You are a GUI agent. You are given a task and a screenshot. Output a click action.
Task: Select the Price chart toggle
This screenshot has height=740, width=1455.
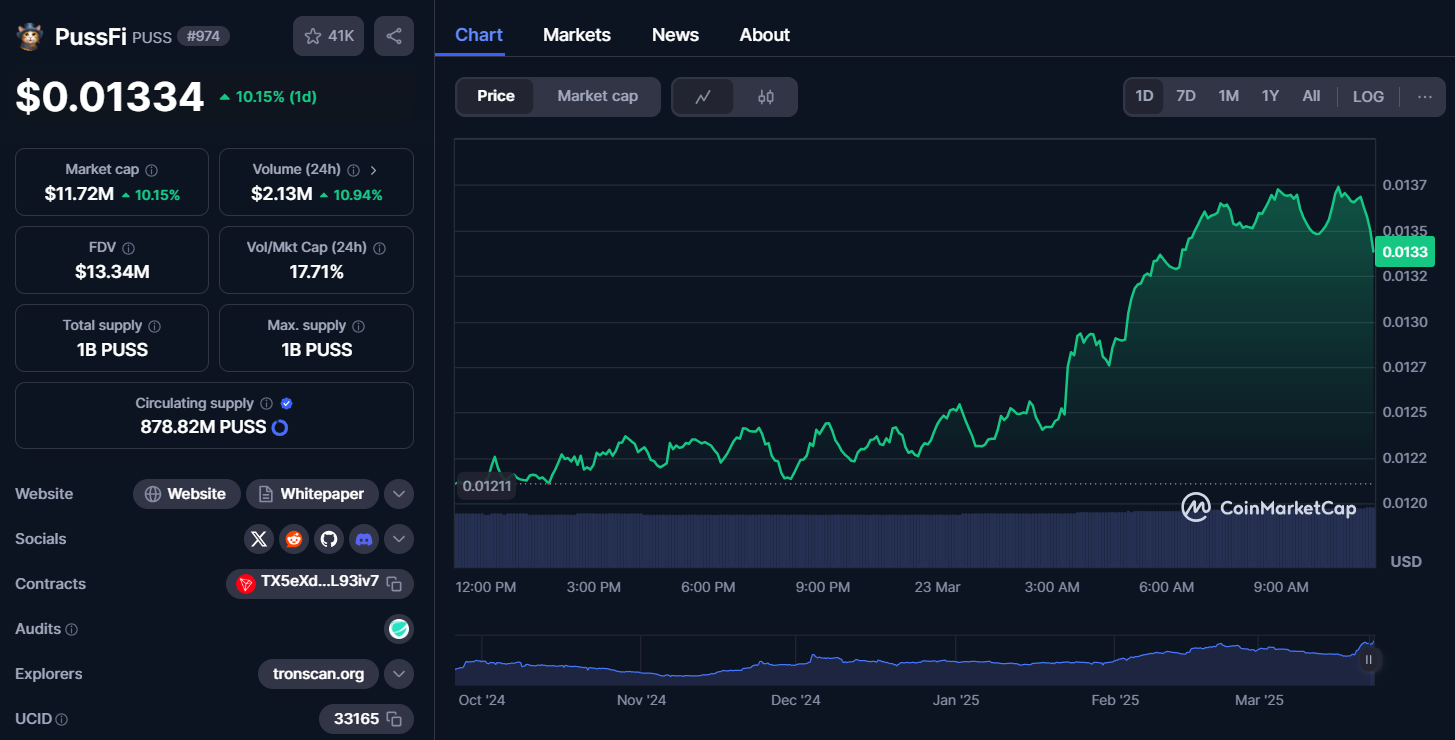(496, 96)
